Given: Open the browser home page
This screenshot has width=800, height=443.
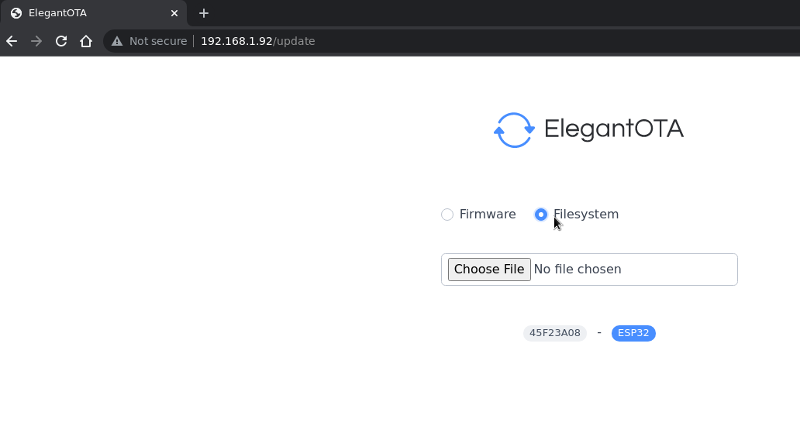Looking at the screenshot, I should [x=86, y=41].
